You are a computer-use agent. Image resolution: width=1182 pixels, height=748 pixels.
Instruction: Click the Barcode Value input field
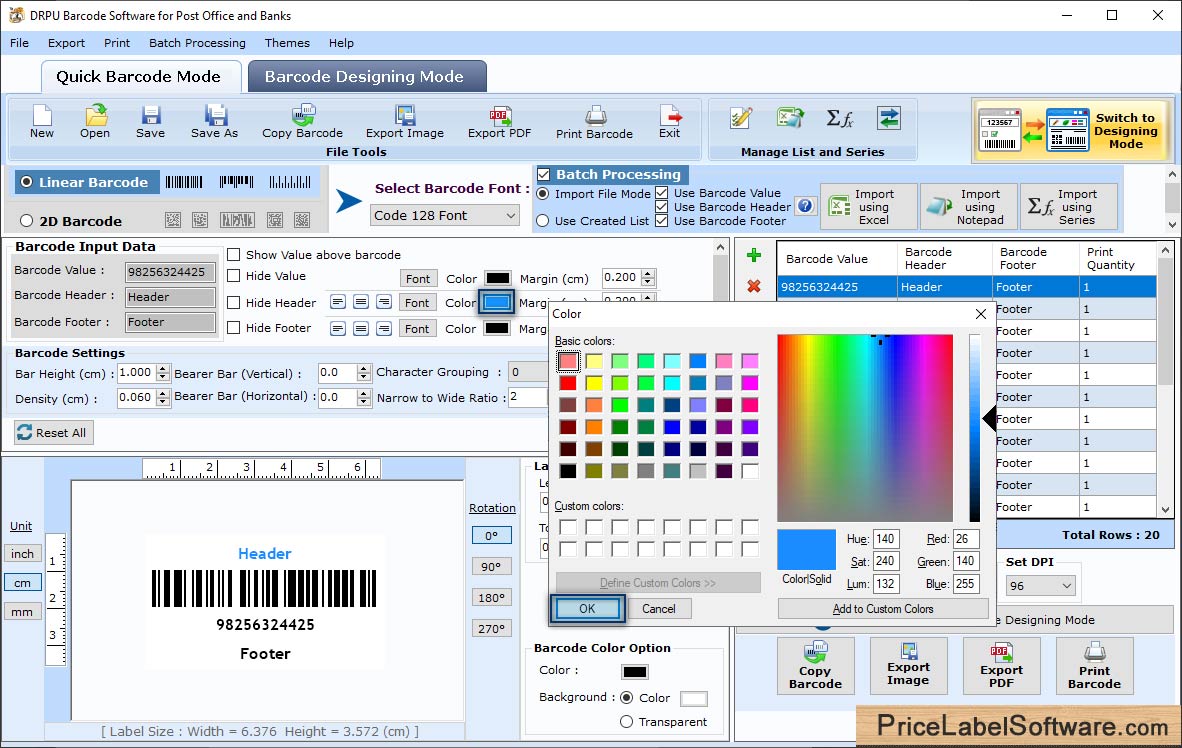(170, 271)
